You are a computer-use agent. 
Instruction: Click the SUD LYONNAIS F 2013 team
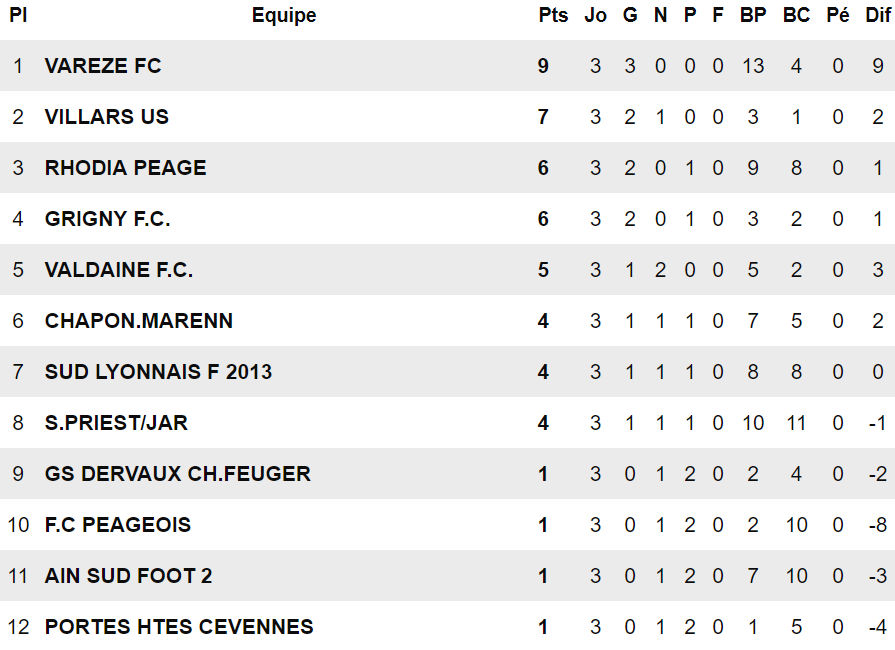pyautogui.click(x=158, y=372)
